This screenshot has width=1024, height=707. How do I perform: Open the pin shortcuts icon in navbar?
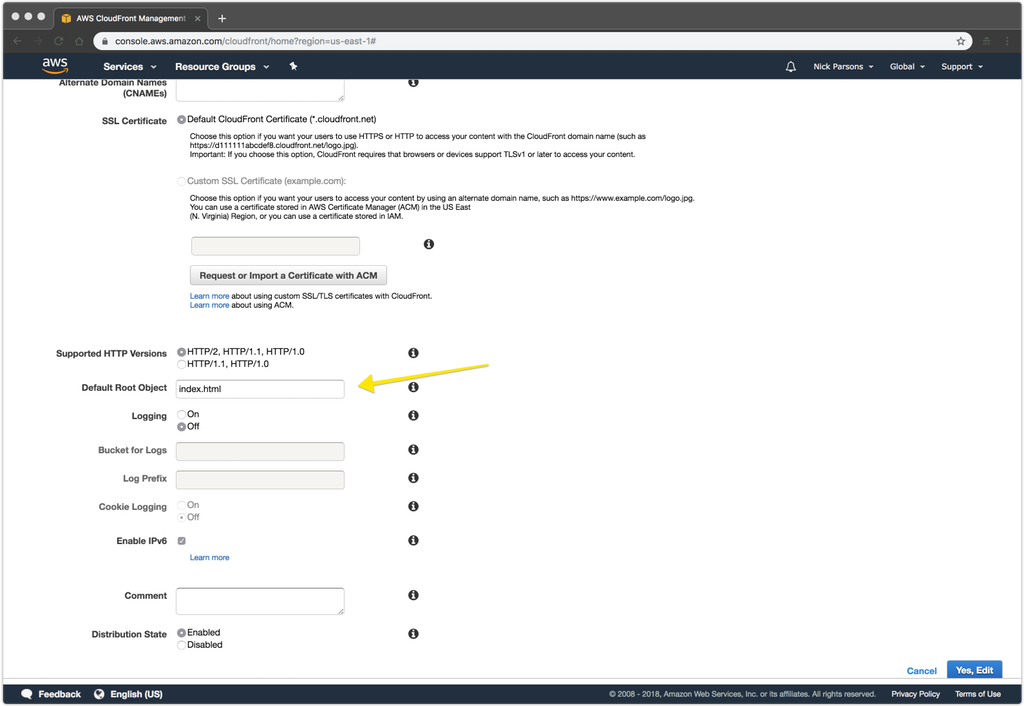293,66
